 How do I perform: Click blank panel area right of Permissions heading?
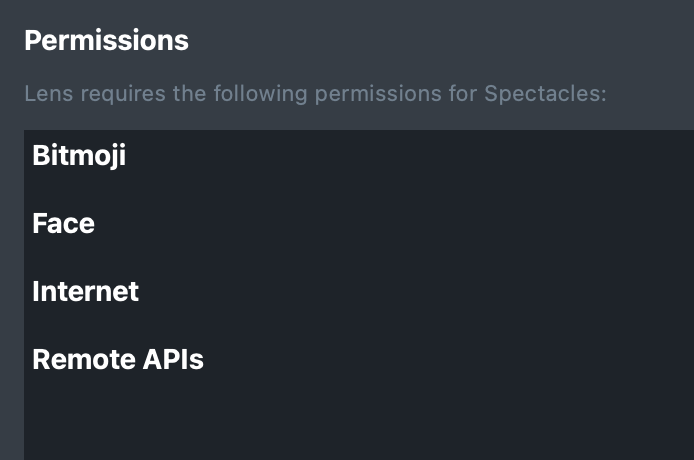450,41
